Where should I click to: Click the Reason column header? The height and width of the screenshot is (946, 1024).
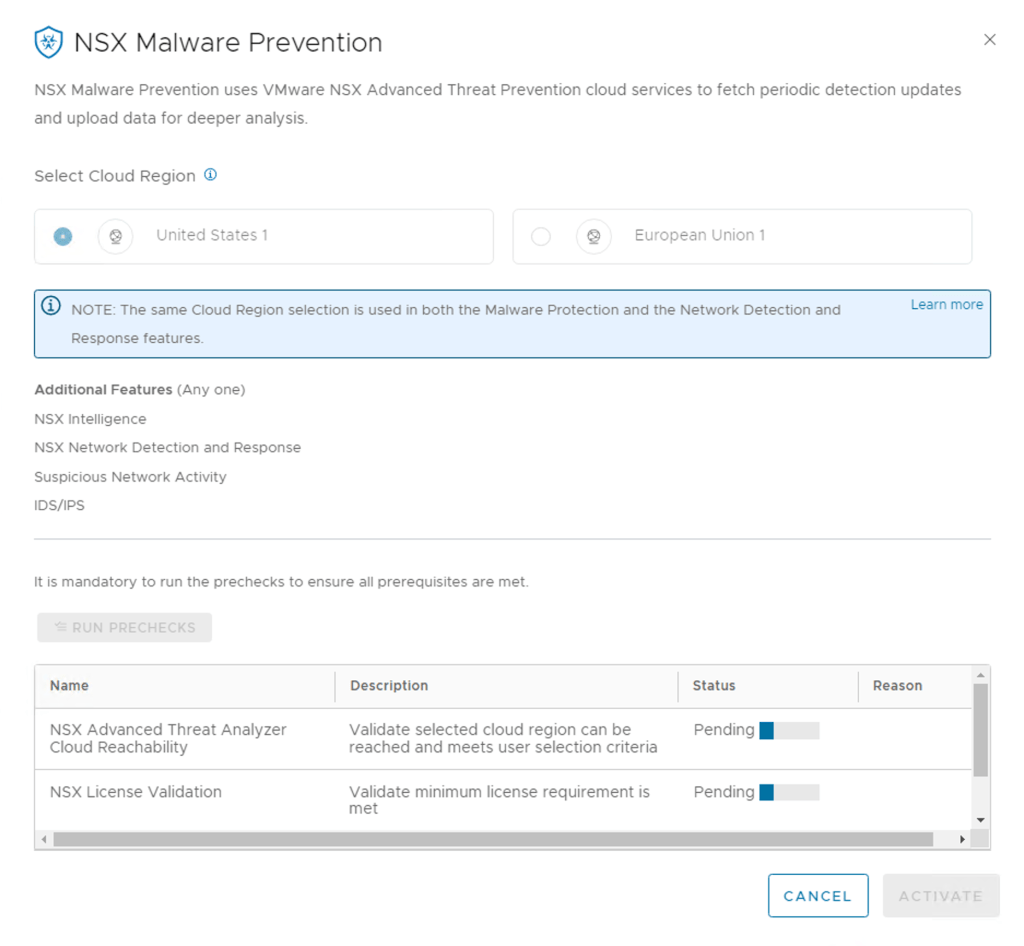coord(897,686)
